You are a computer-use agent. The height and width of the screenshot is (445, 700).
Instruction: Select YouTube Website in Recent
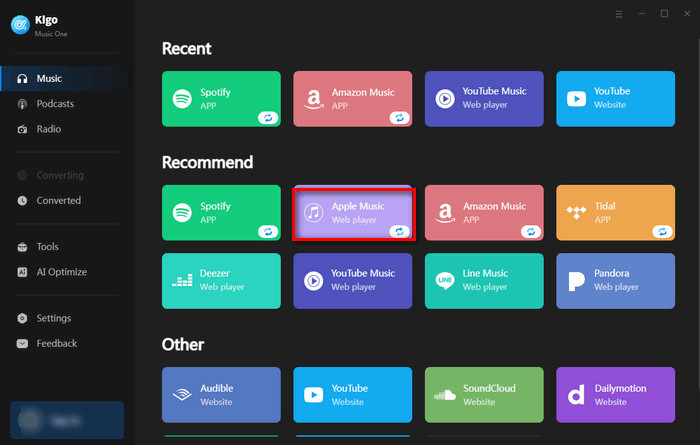[x=616, y=99]
